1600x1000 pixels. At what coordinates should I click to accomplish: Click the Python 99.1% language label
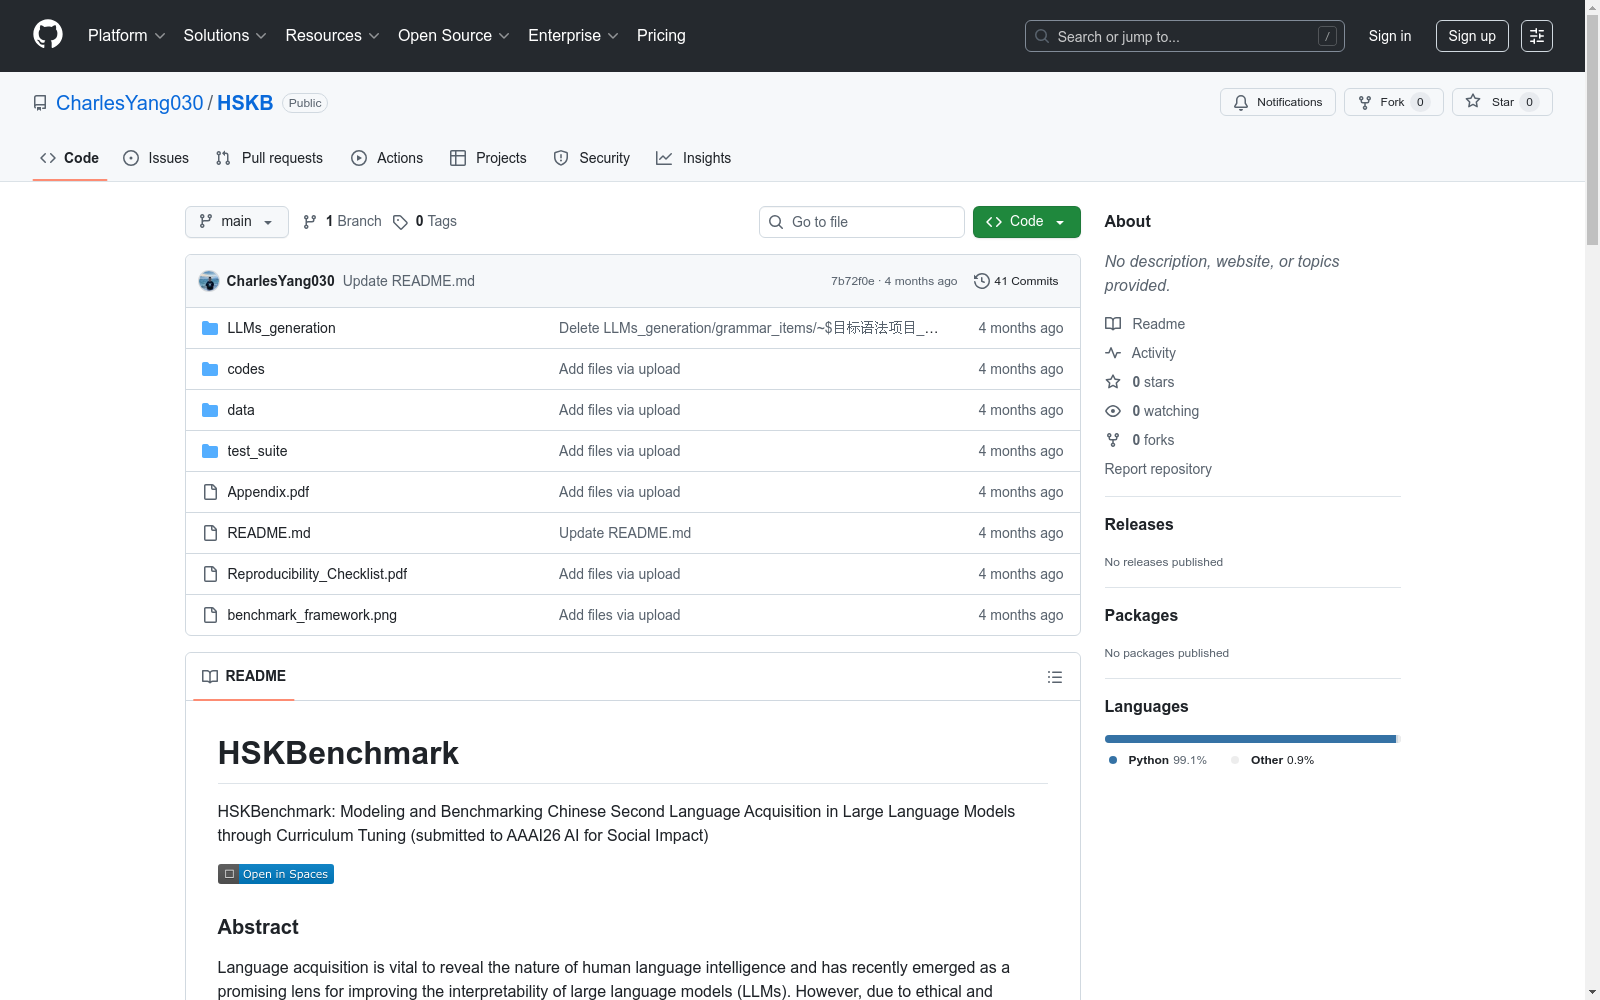click(1158, 760)
